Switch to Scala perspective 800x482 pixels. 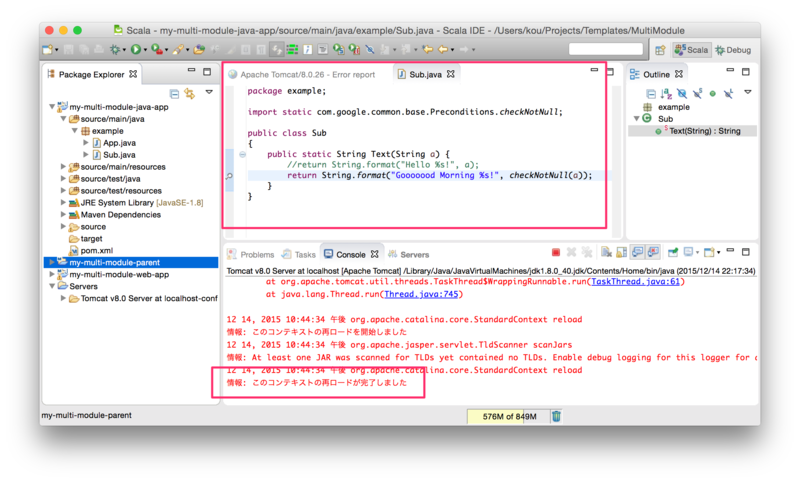691,50
